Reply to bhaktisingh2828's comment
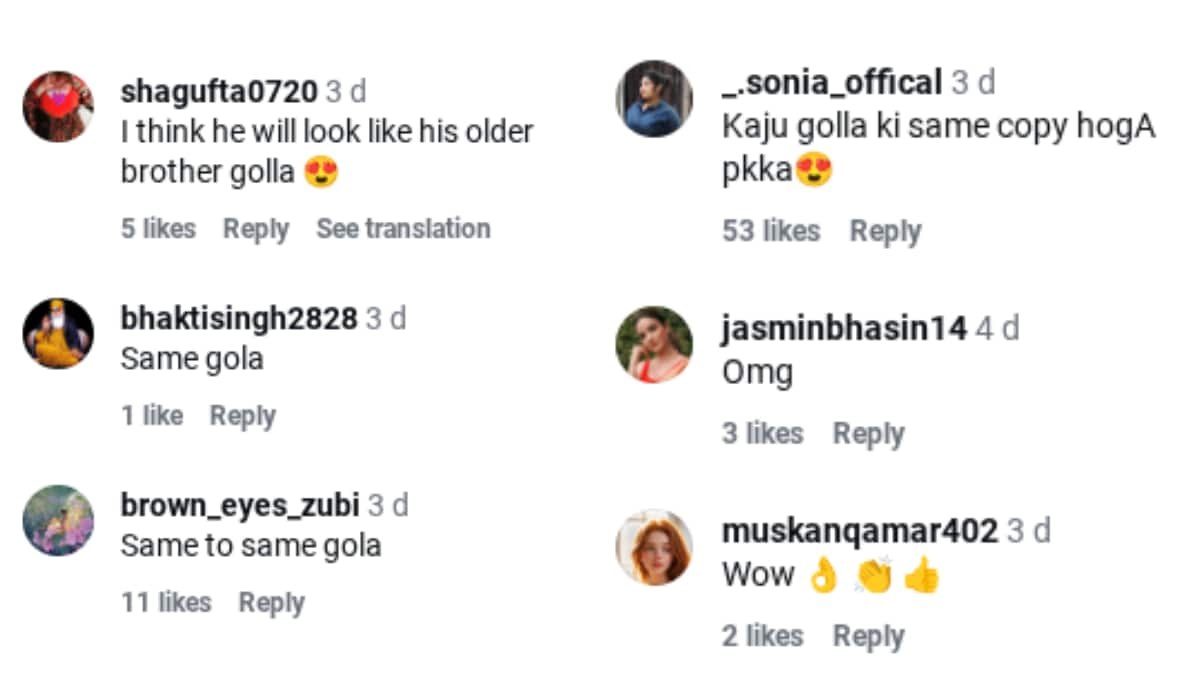 242,415
